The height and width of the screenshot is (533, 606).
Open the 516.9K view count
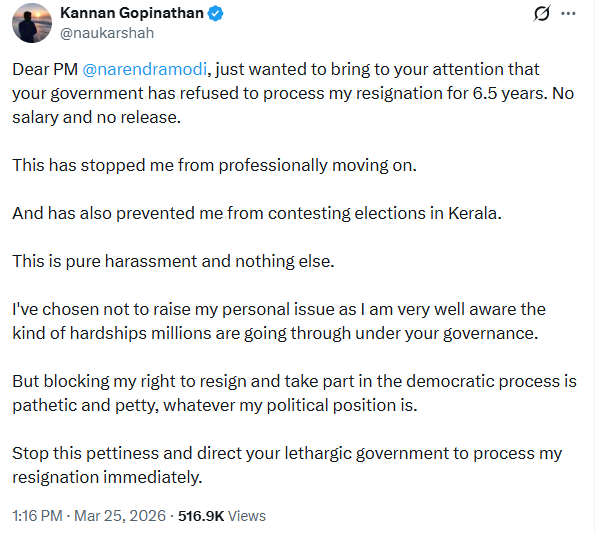pyautogui.click(x=201, y=516)
